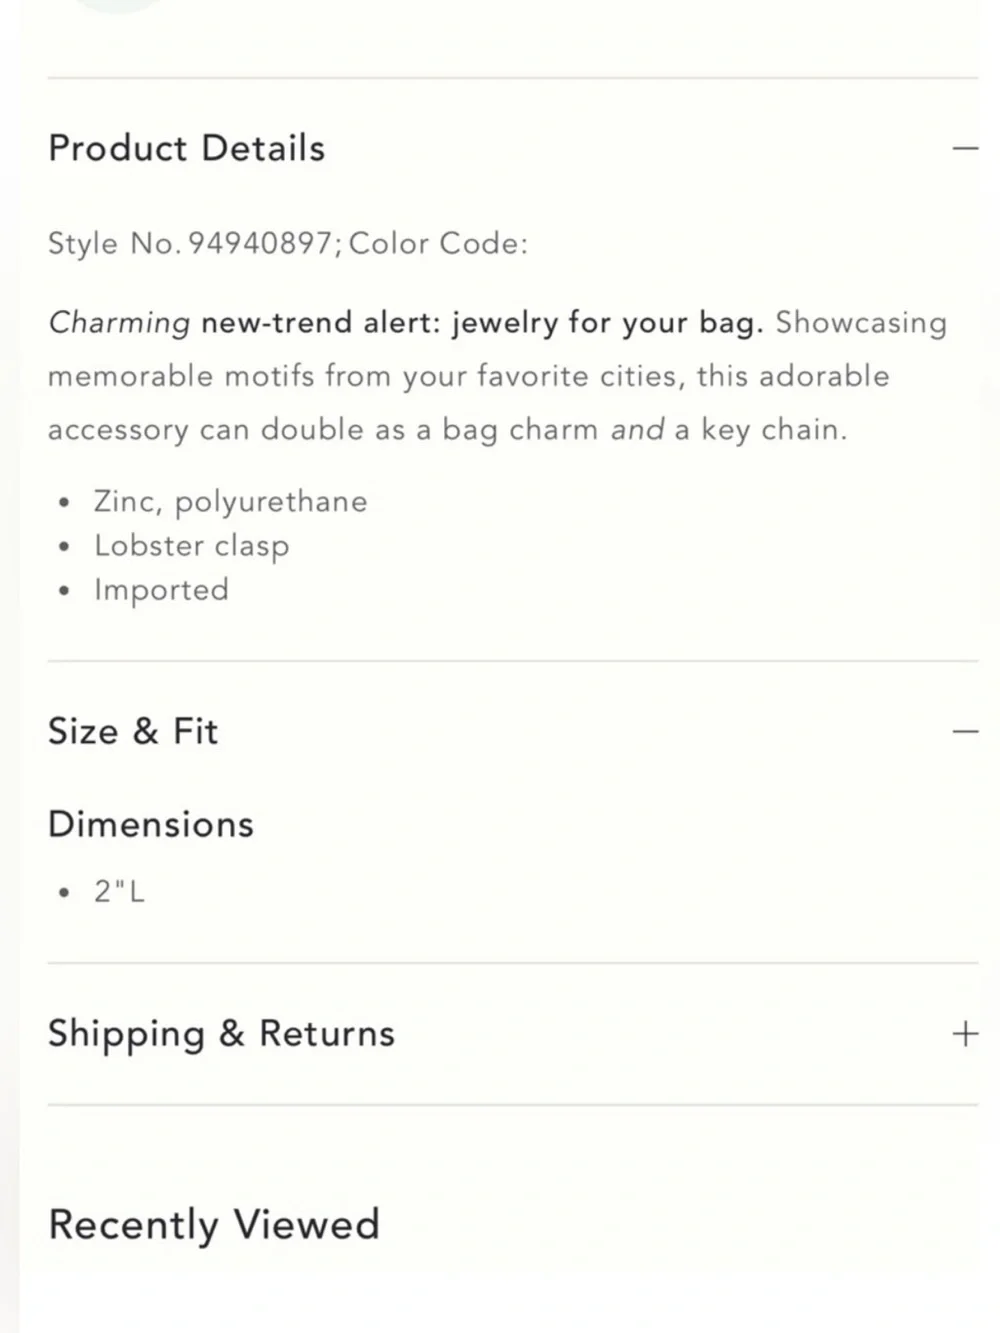Collapse Product Details using the minus icon
This screenshot has height=1333, width=1000.
[965, 148]
